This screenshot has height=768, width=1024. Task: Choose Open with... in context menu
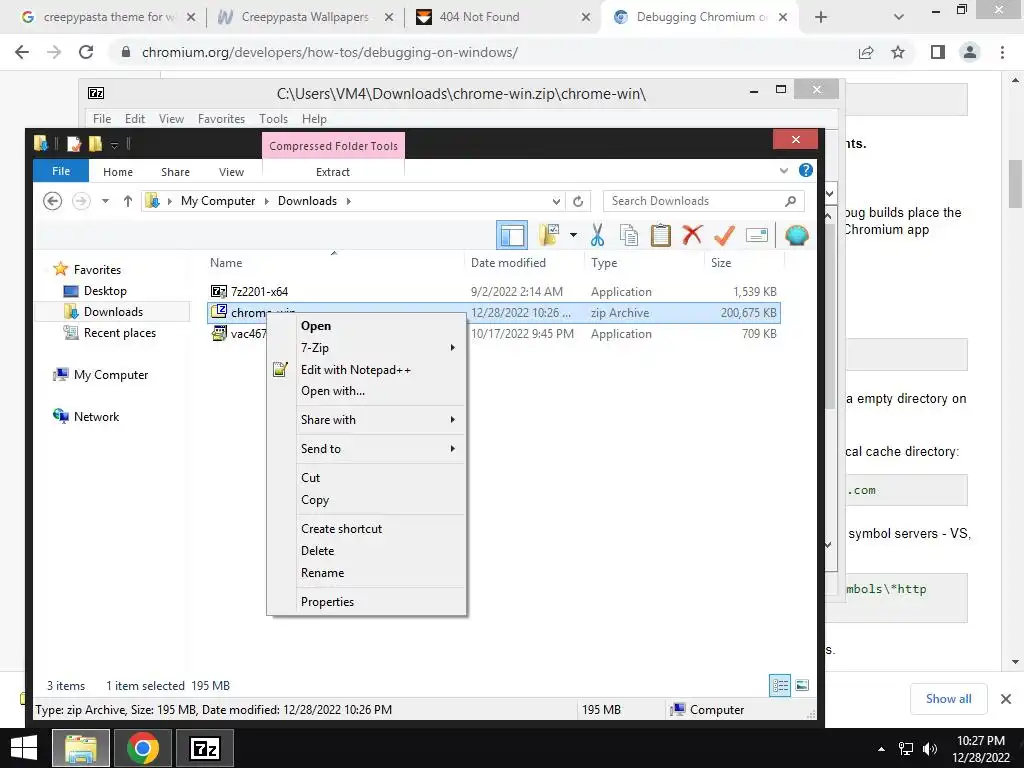click(x=368, y=391)
